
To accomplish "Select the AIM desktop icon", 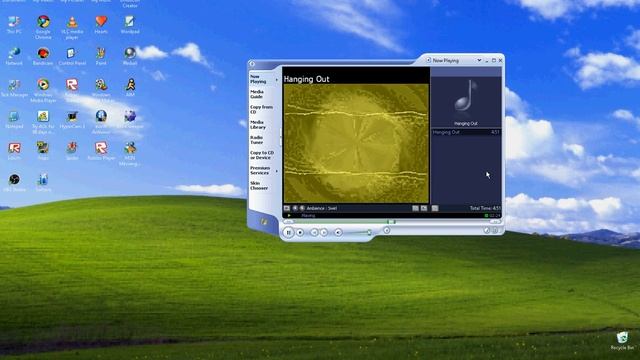I will (130, 88).
